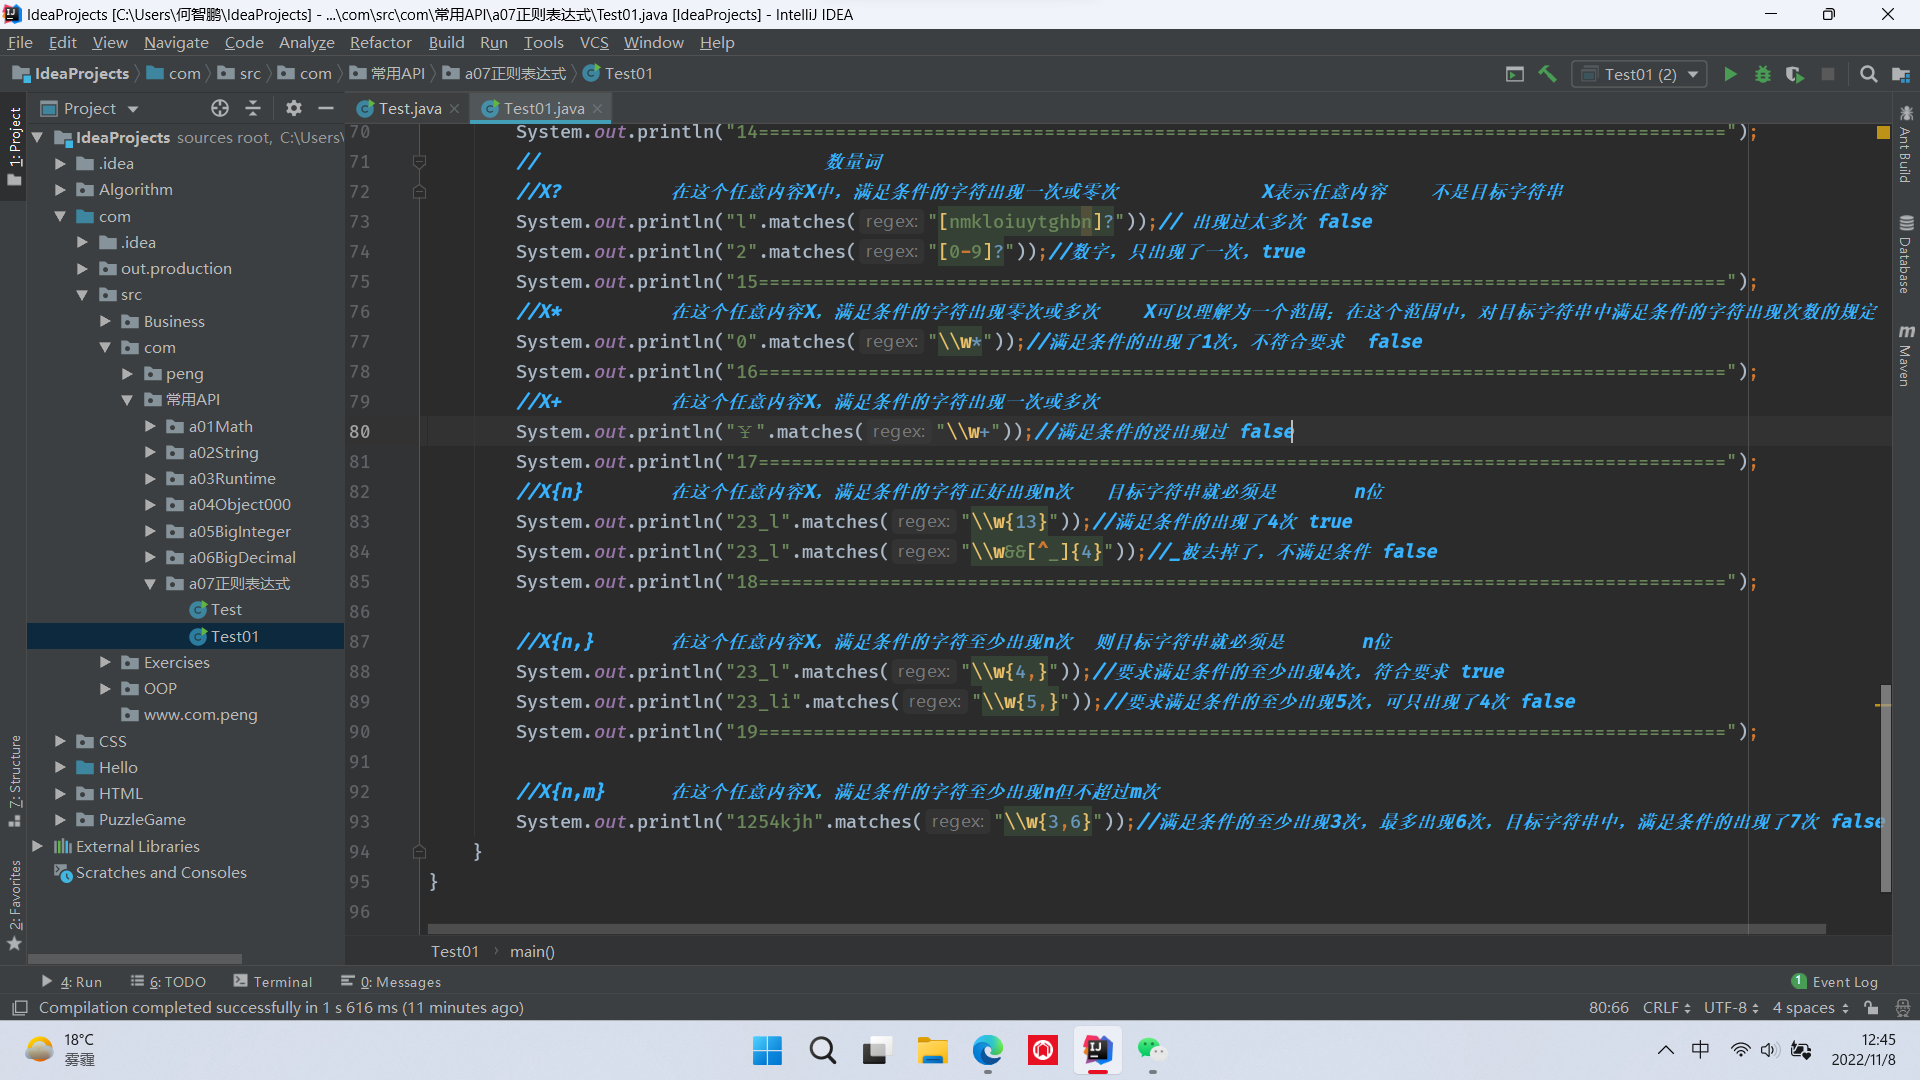Viewport: 1920px width, 1080px height.
Task: Expand the Algorithm folder
Action: [x=60, y=190]
